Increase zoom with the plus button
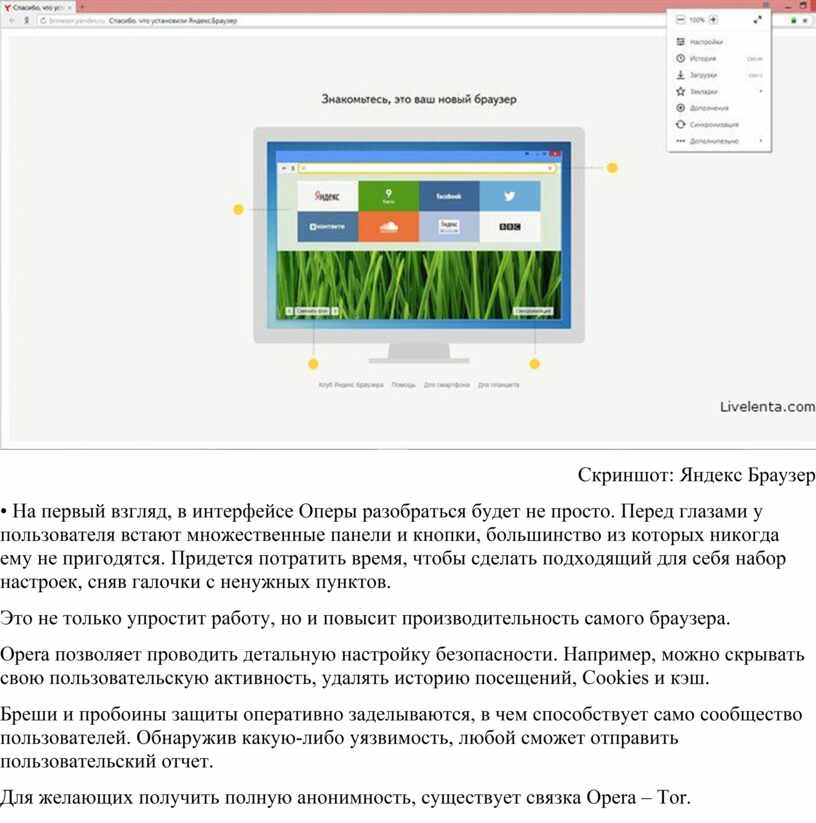Image resolution: width=816 pixels, height=823 pixels. pyautogui.click(x=713, y=19)
